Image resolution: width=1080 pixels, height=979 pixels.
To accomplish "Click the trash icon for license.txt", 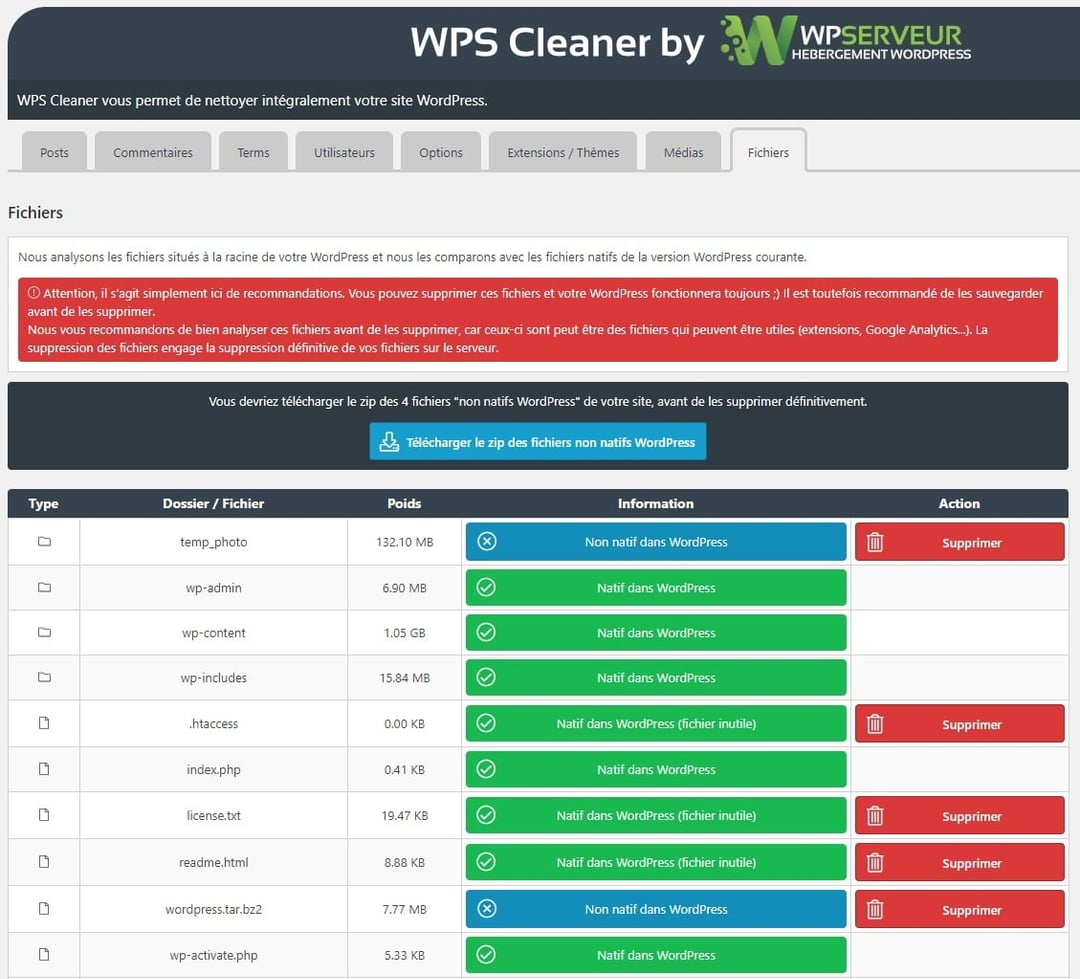I will [x=875, y=815].
